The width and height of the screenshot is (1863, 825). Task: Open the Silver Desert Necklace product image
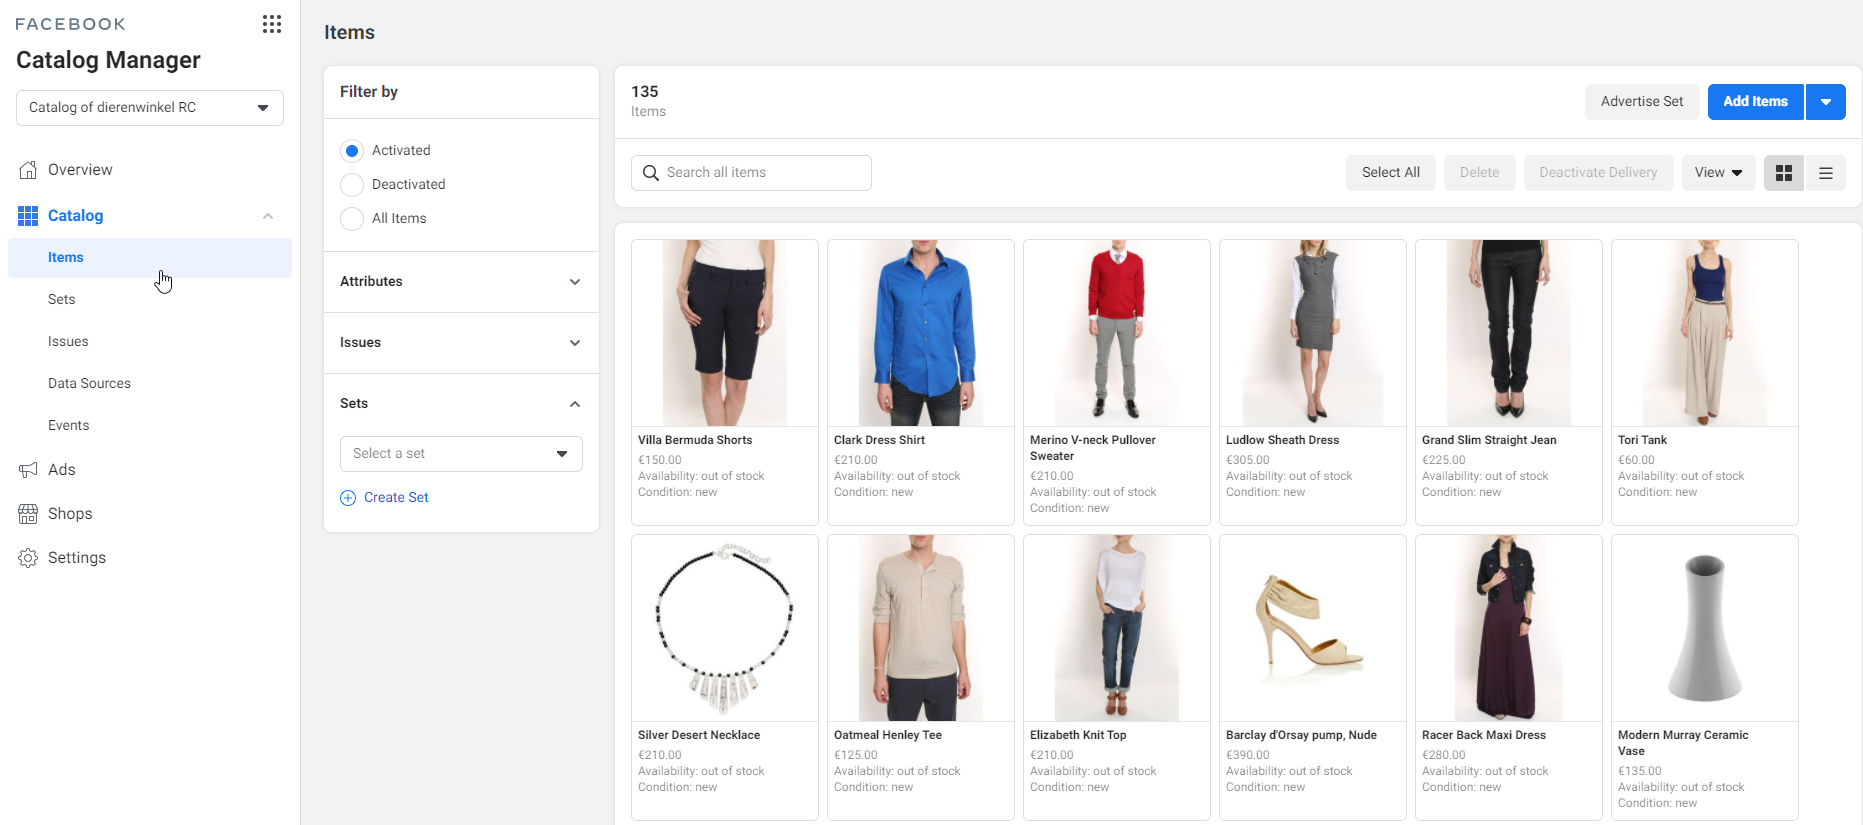[x=725, y=628]
